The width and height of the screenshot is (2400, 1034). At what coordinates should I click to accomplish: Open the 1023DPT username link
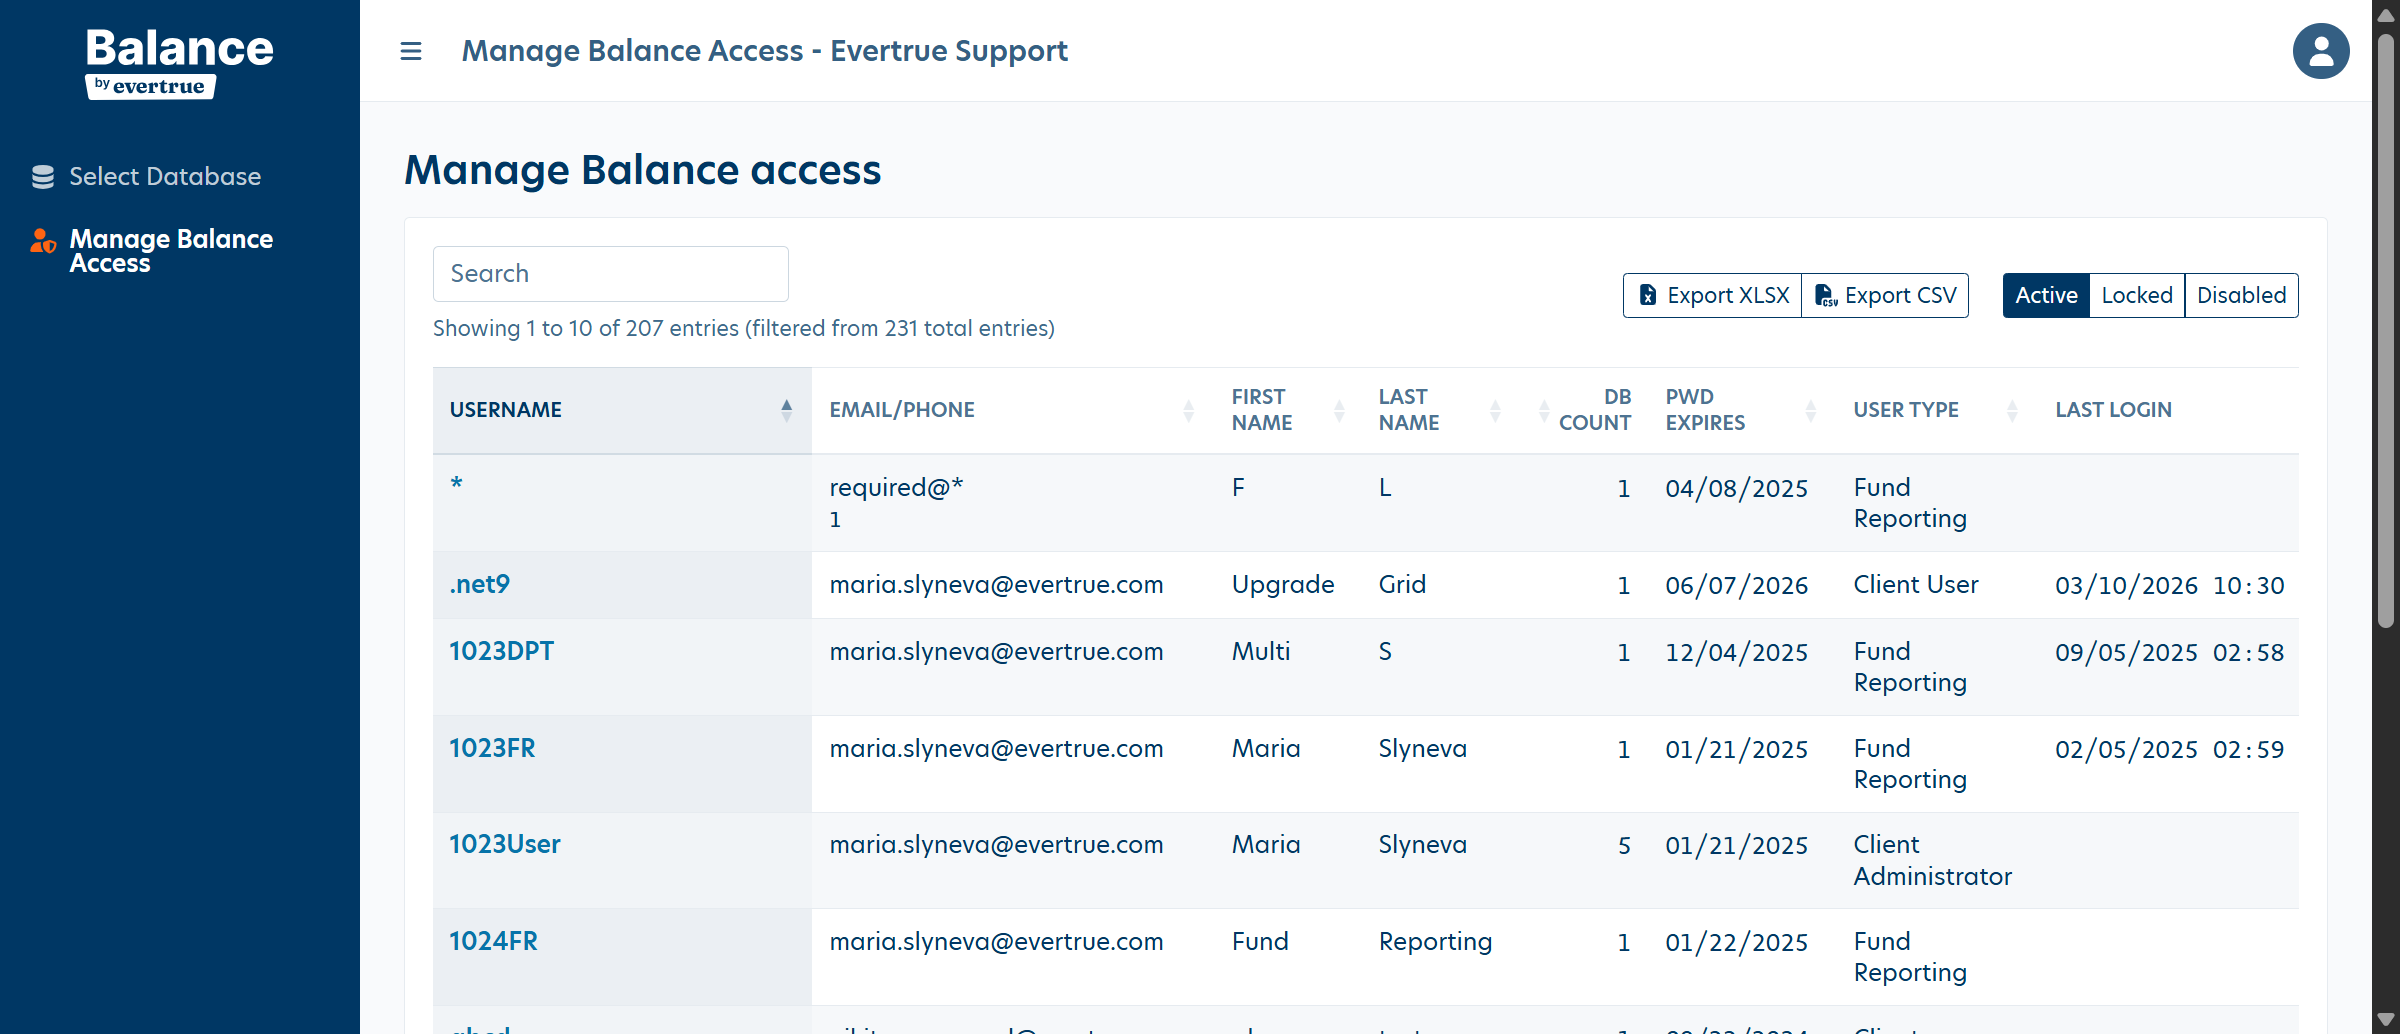pos(501,651)
